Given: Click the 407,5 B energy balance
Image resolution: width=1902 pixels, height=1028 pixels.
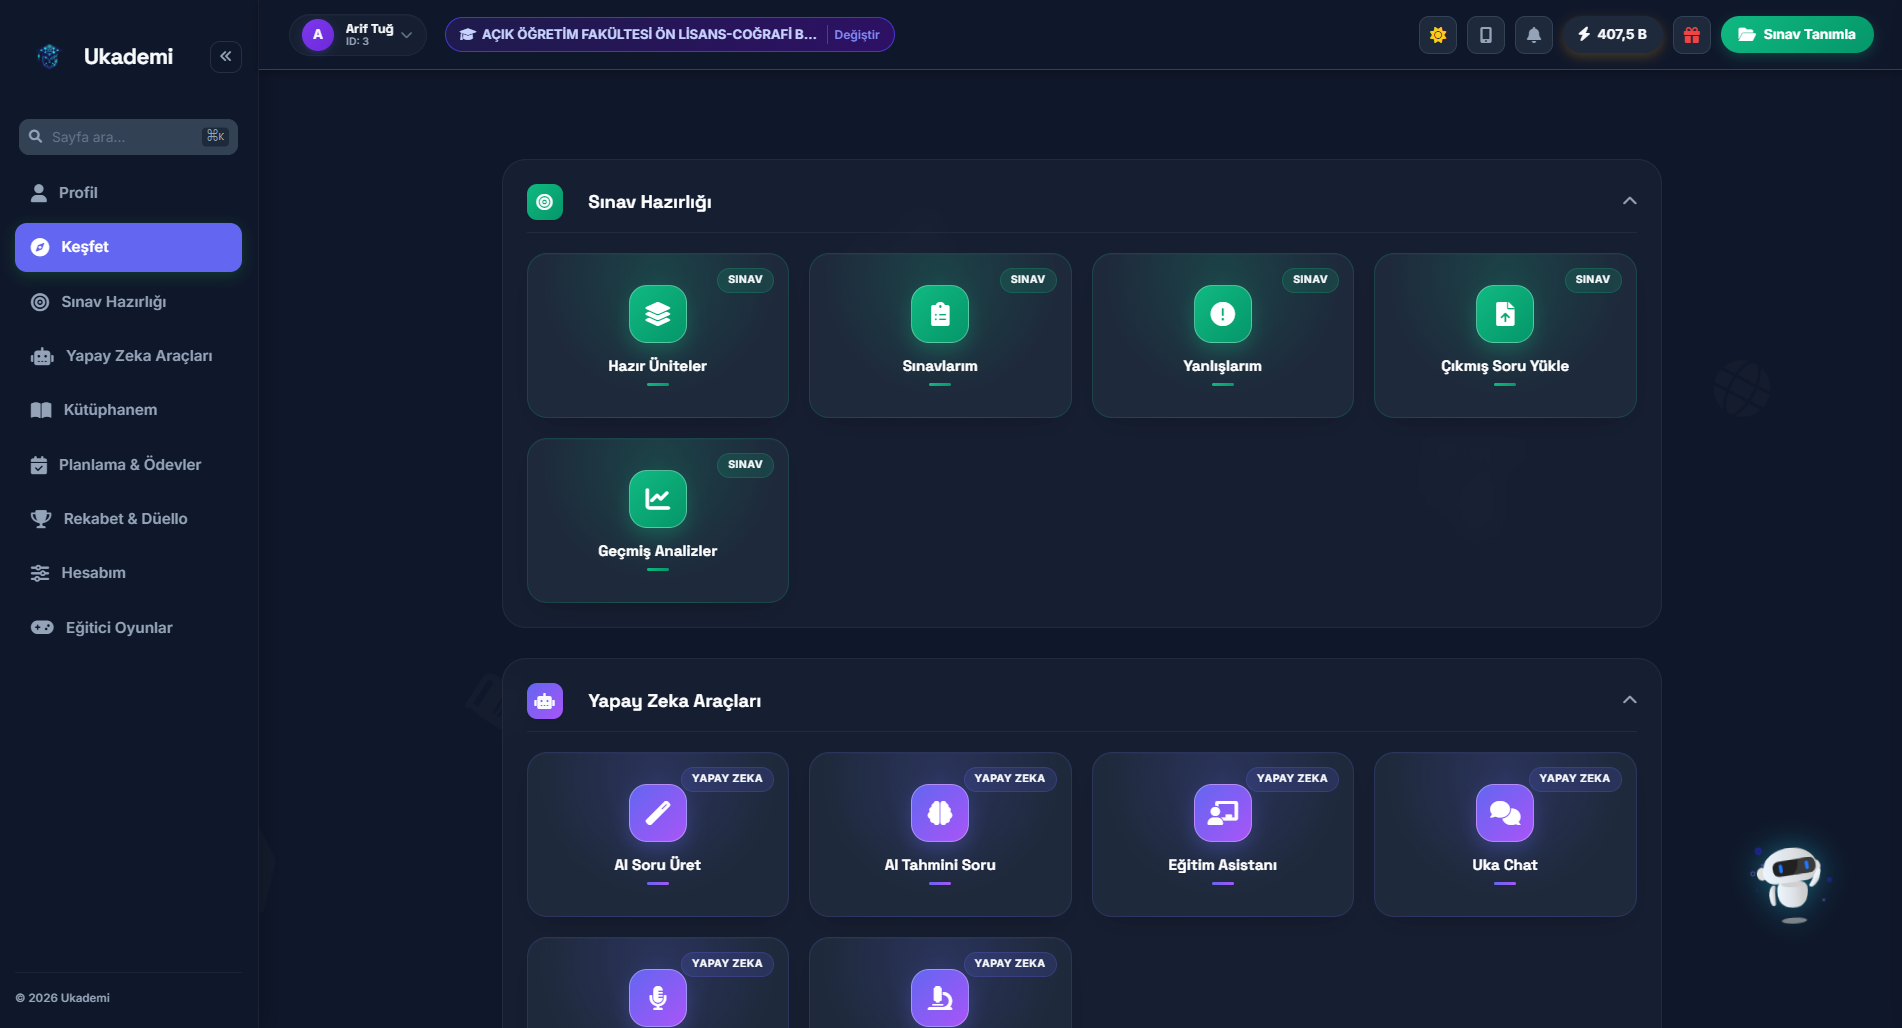Looking at the screenshot, I should click(1612, 35).
